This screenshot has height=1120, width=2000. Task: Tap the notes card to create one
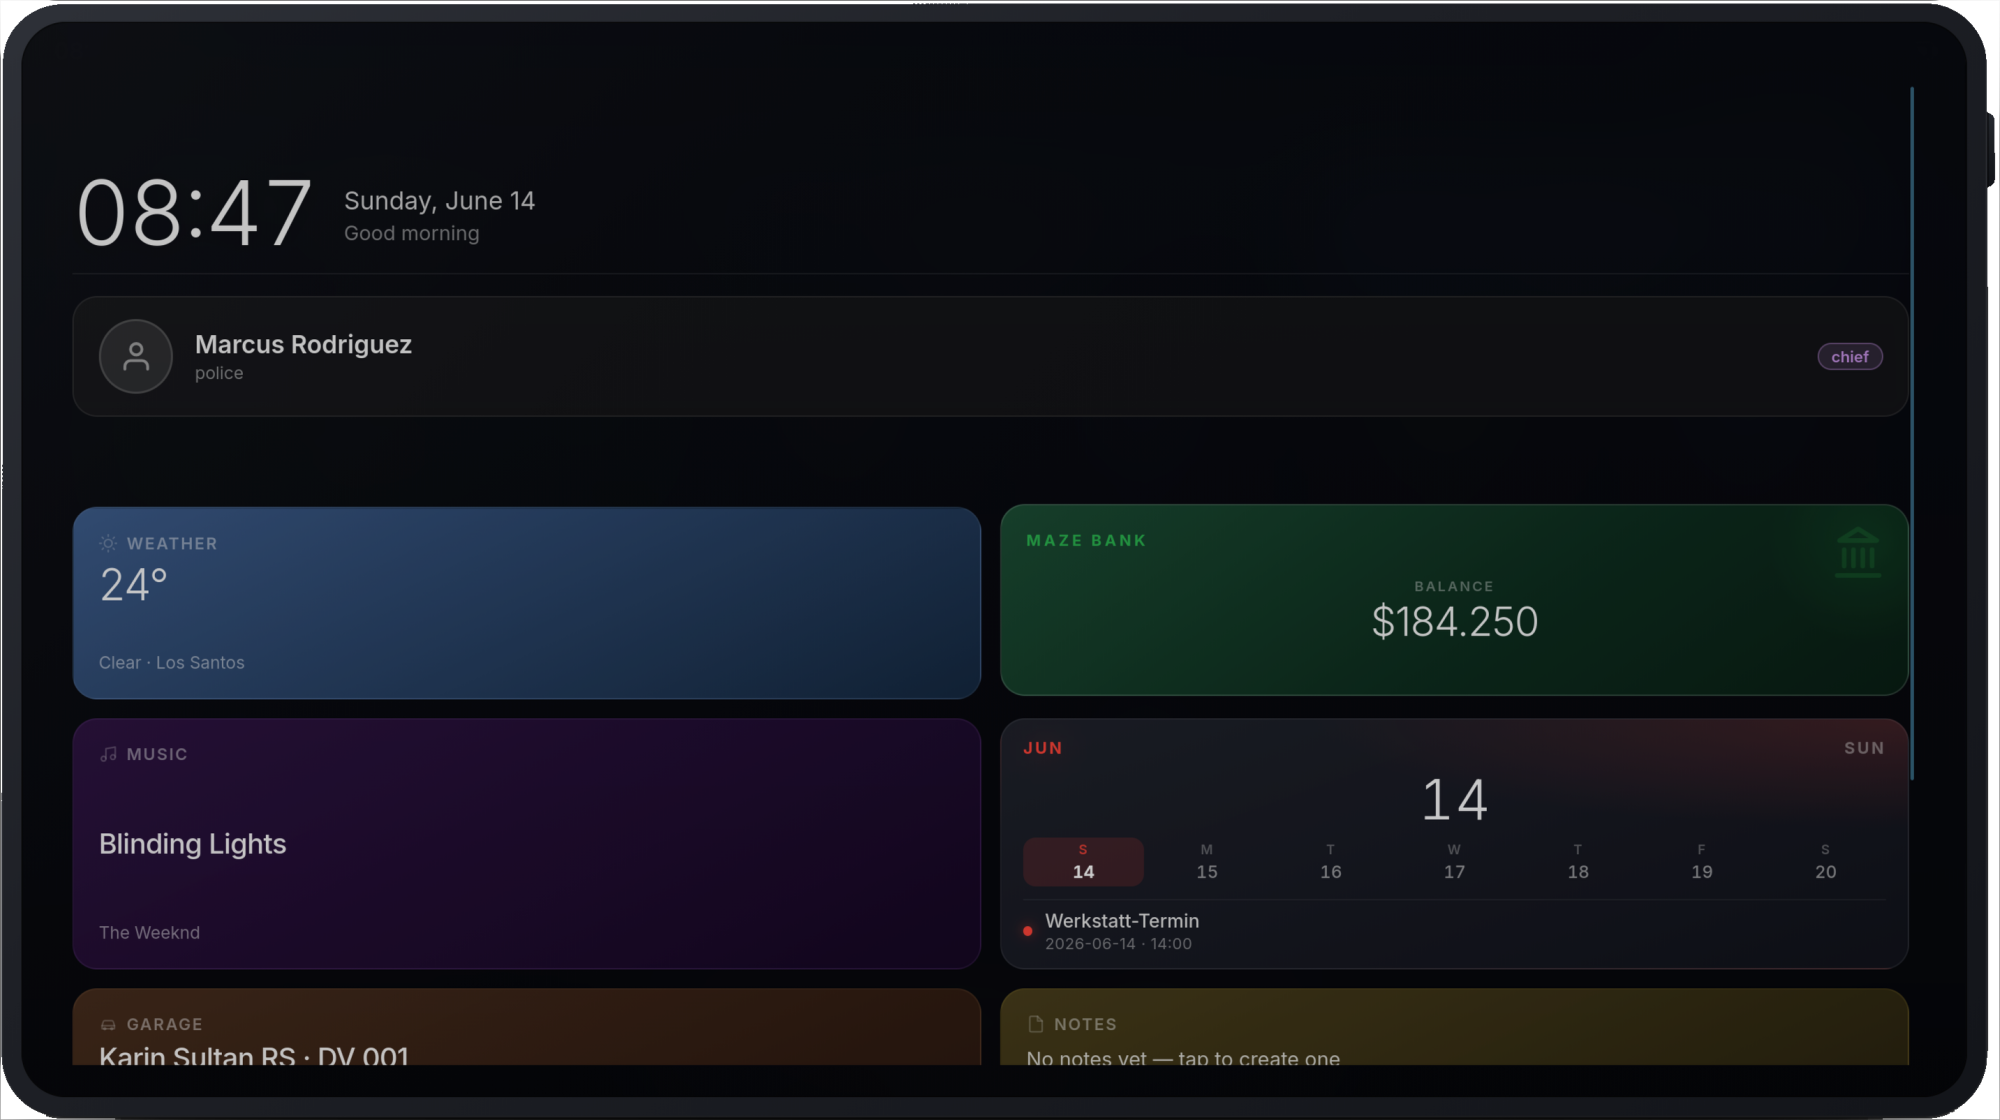tap(1454, 1027)
